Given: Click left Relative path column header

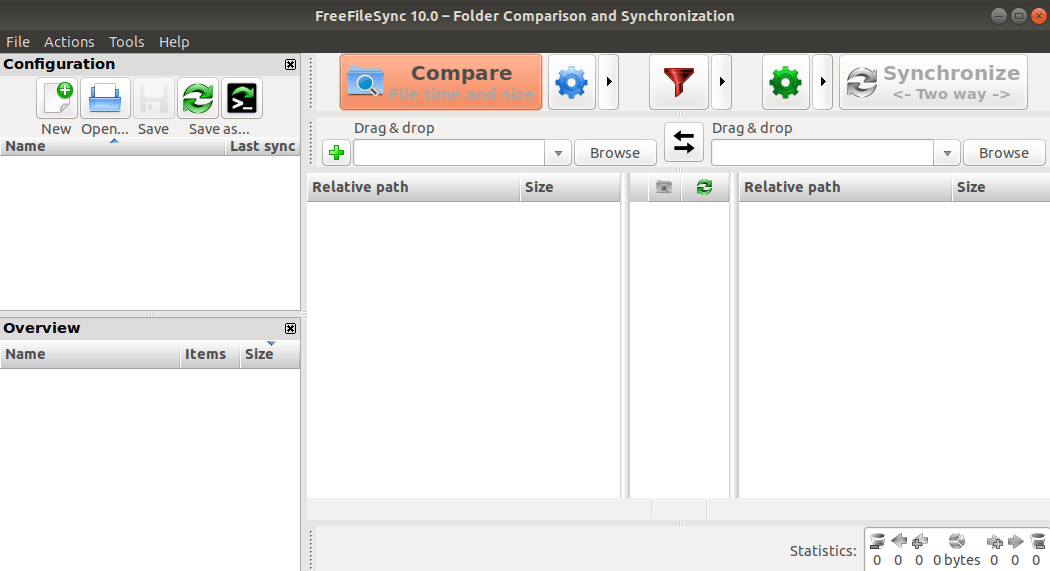Looking at the screenshot, I should click(x=413, y=187).
